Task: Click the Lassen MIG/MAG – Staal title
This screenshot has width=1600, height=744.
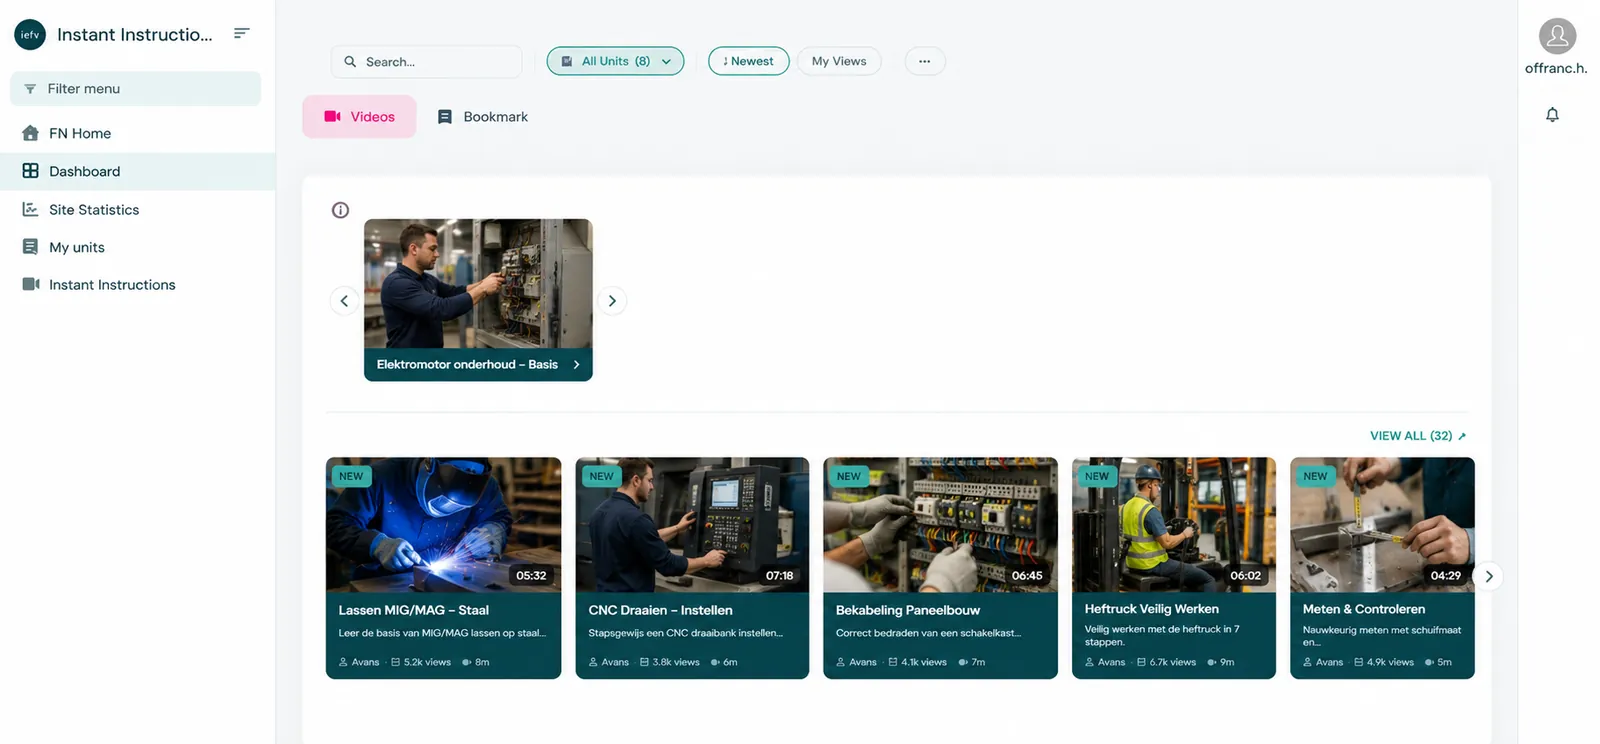Action: pos(413,610)
